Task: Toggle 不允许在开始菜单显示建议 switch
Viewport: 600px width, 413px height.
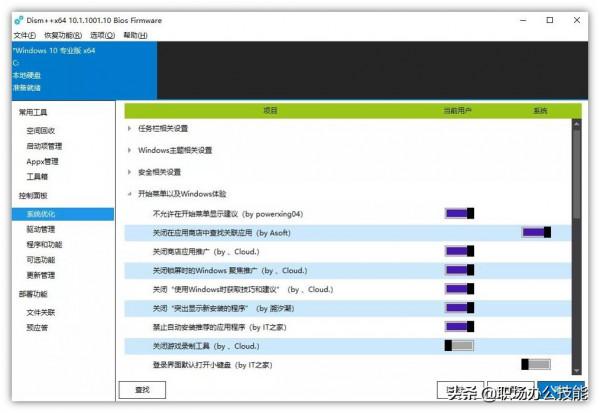Action: 460,213
